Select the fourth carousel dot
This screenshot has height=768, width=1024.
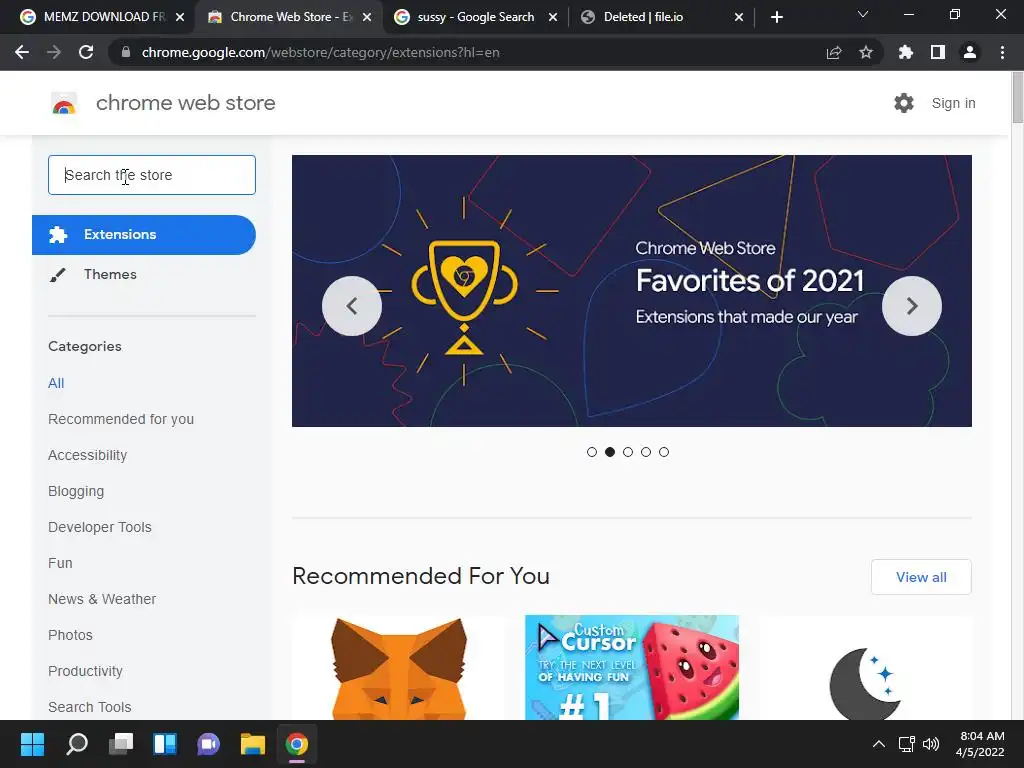(x=646, y=452)
